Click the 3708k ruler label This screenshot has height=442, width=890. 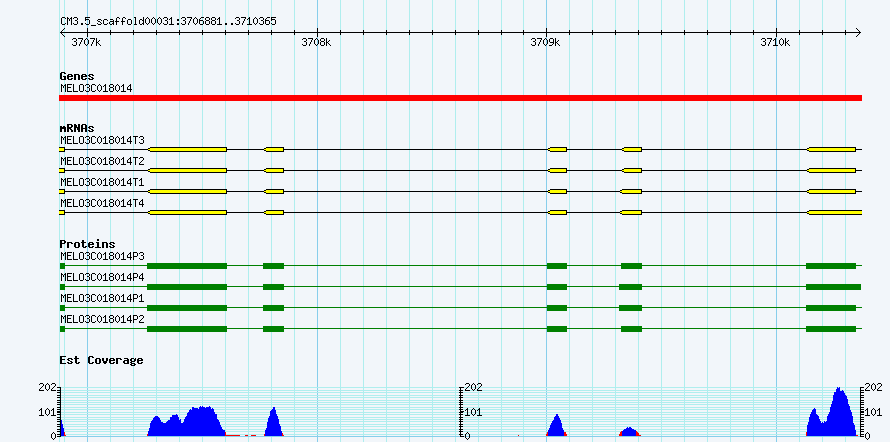click(x=316, y=42)
